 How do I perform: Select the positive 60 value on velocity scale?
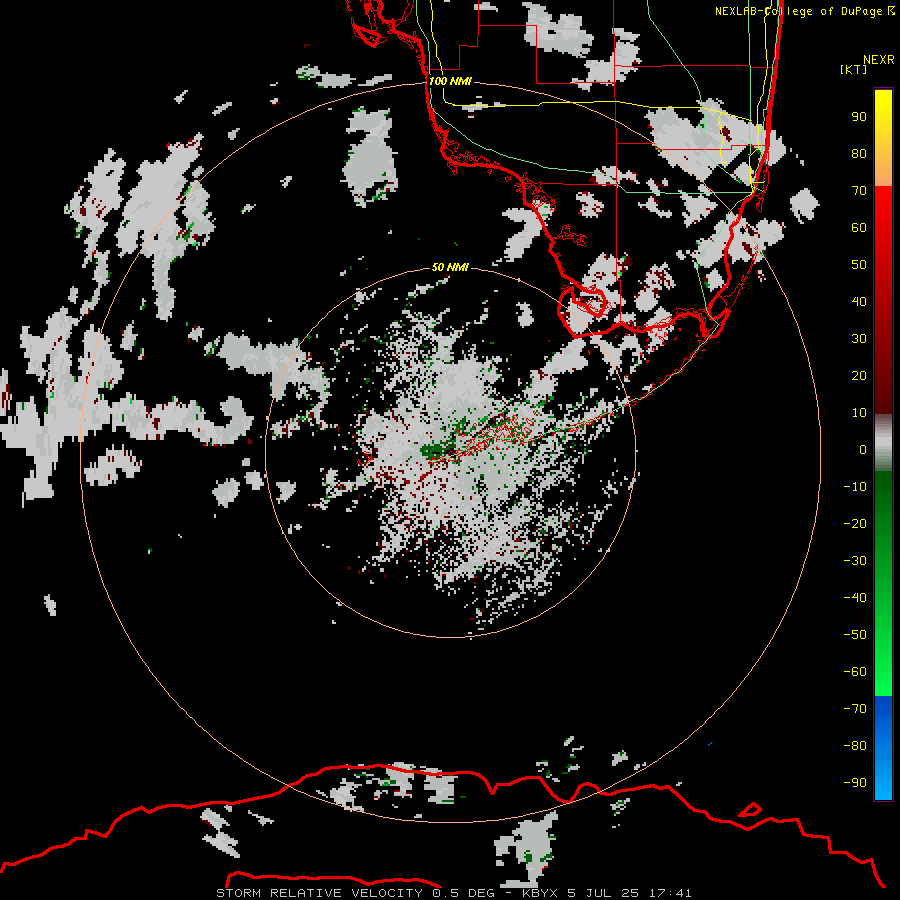[x=859, y=228]
